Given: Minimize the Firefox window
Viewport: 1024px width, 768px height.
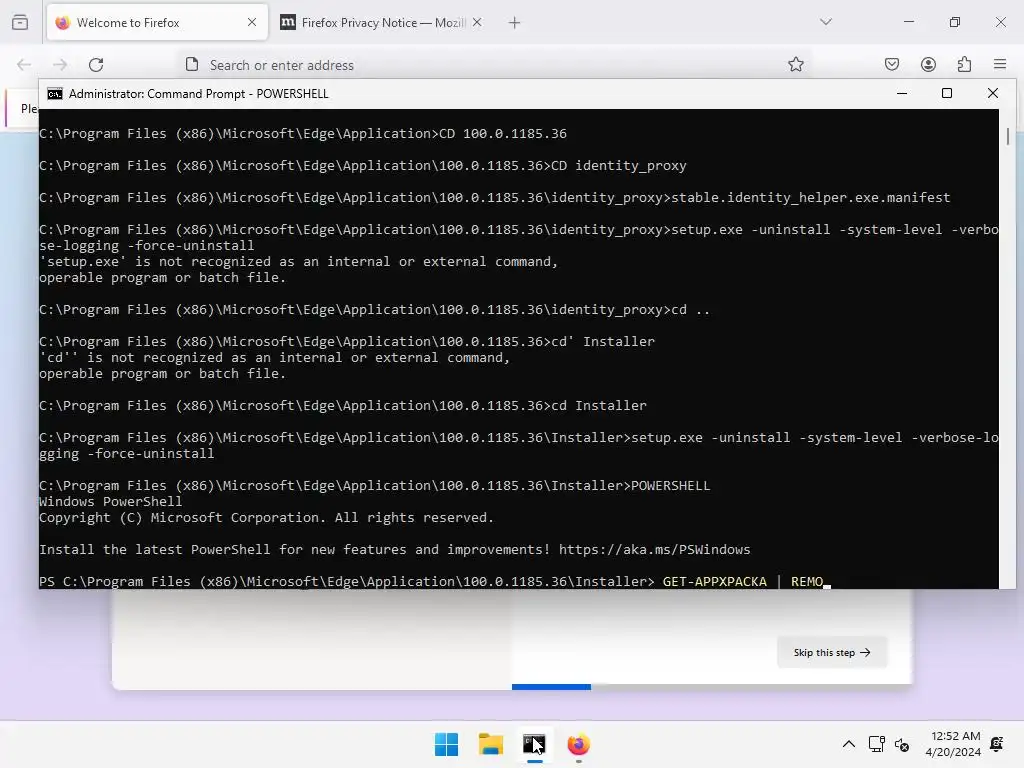Looking at the screenshot, I should point(908,22).
